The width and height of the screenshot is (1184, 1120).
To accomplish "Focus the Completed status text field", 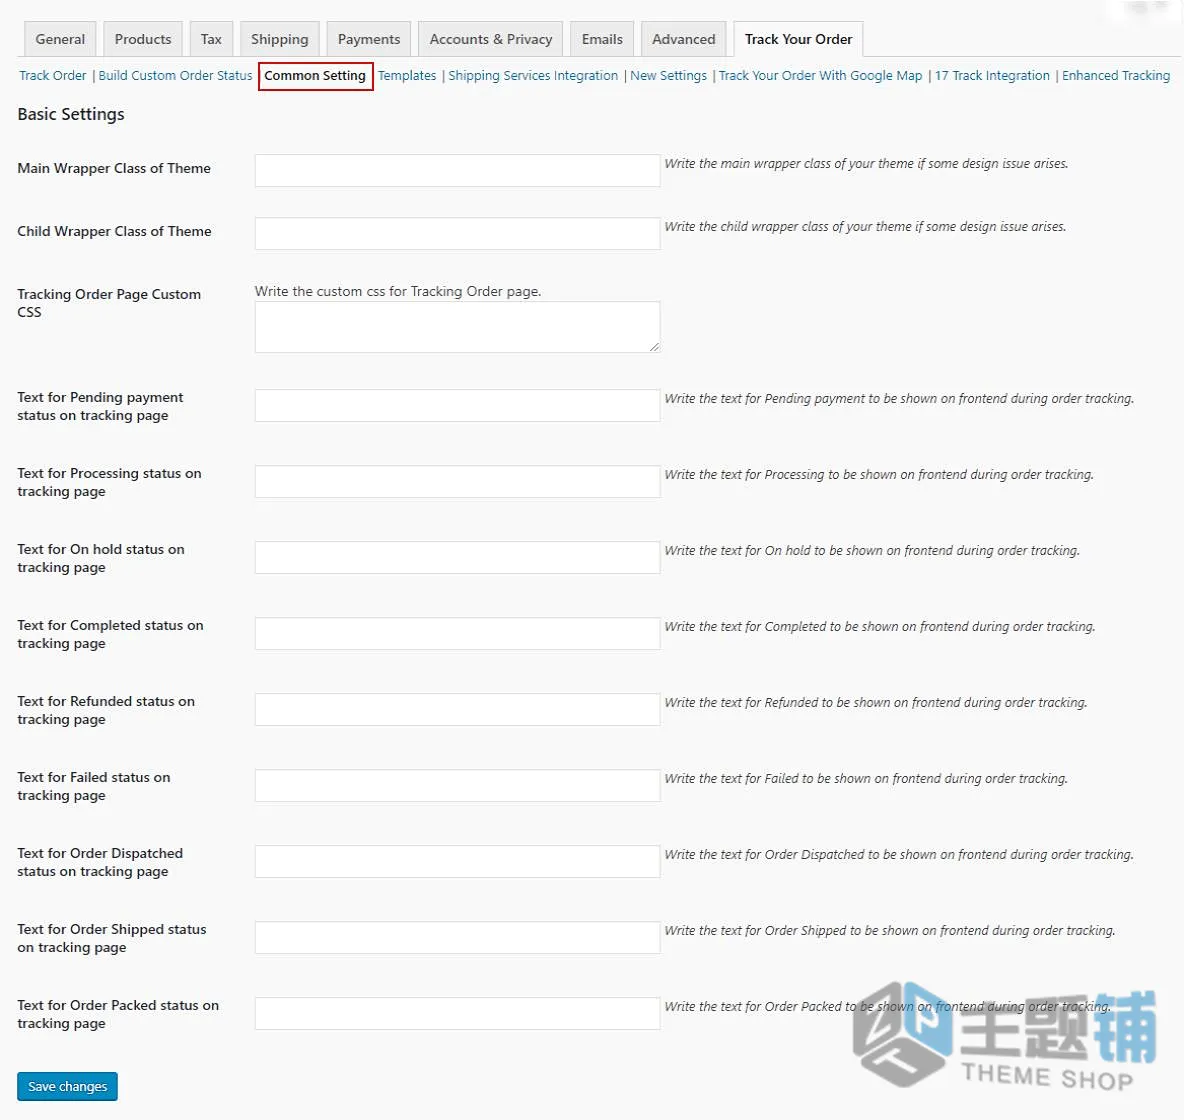I will coord(458,634).
